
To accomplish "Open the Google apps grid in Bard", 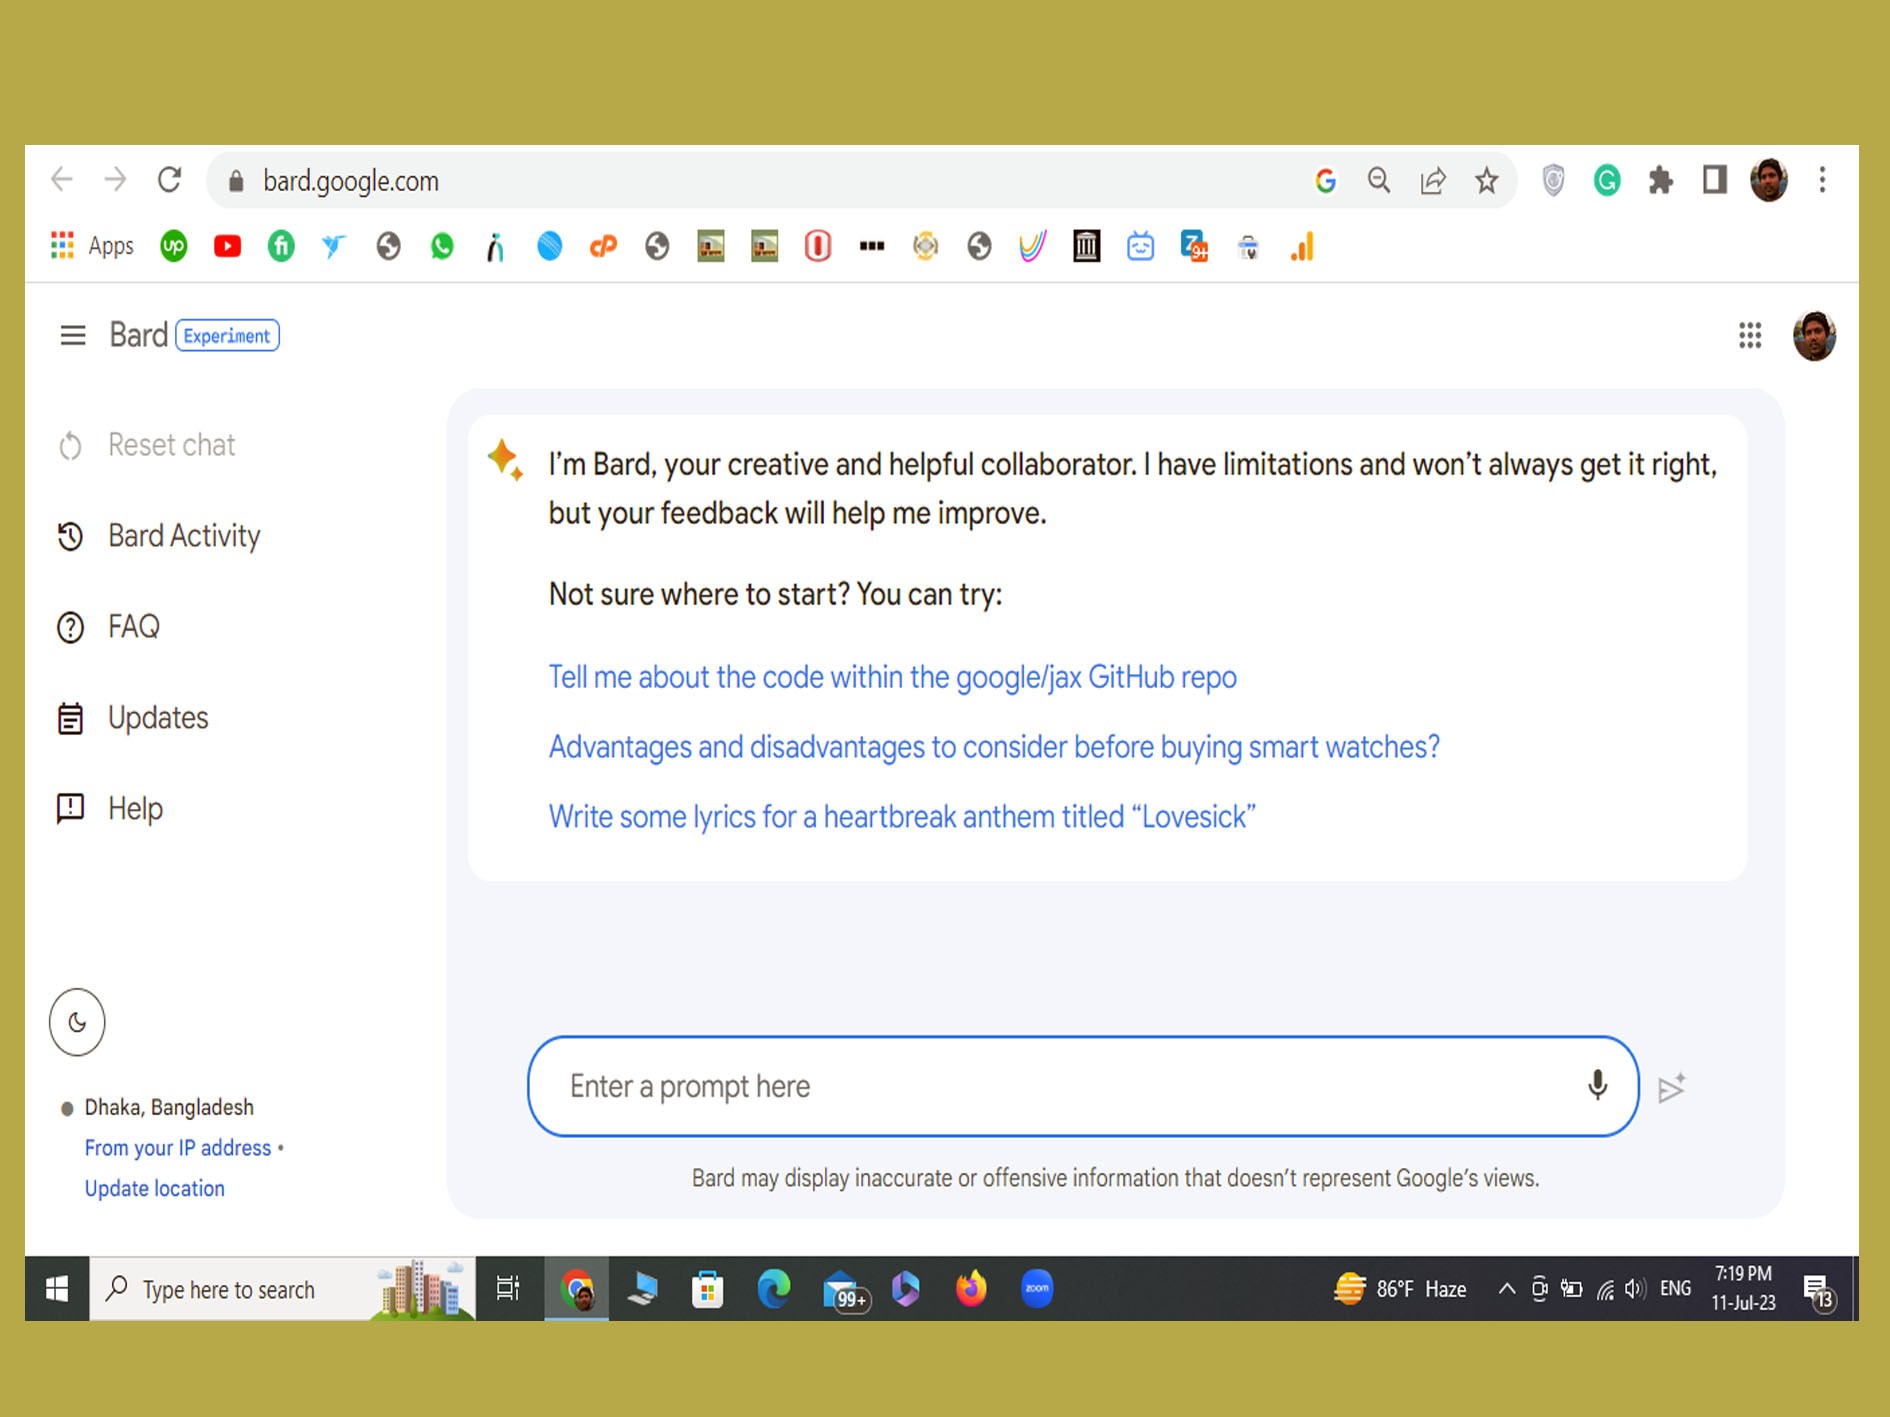I will coord(1749,336).
